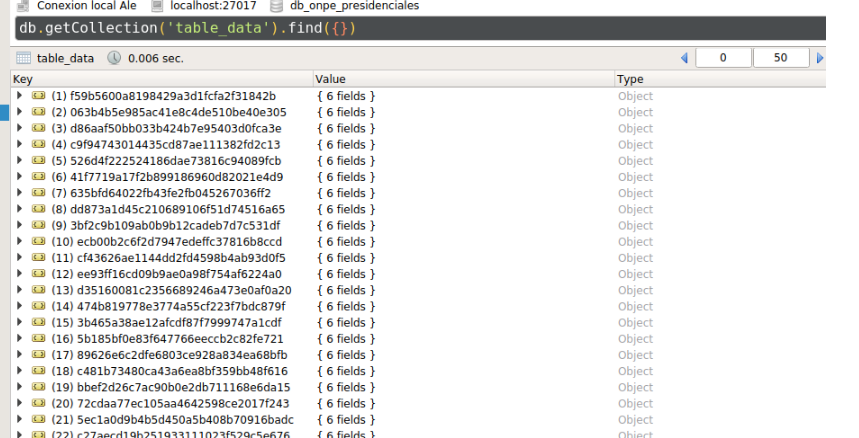Click the Type column header
This screenshot has width=859, height=438.
tap(630, 79)
